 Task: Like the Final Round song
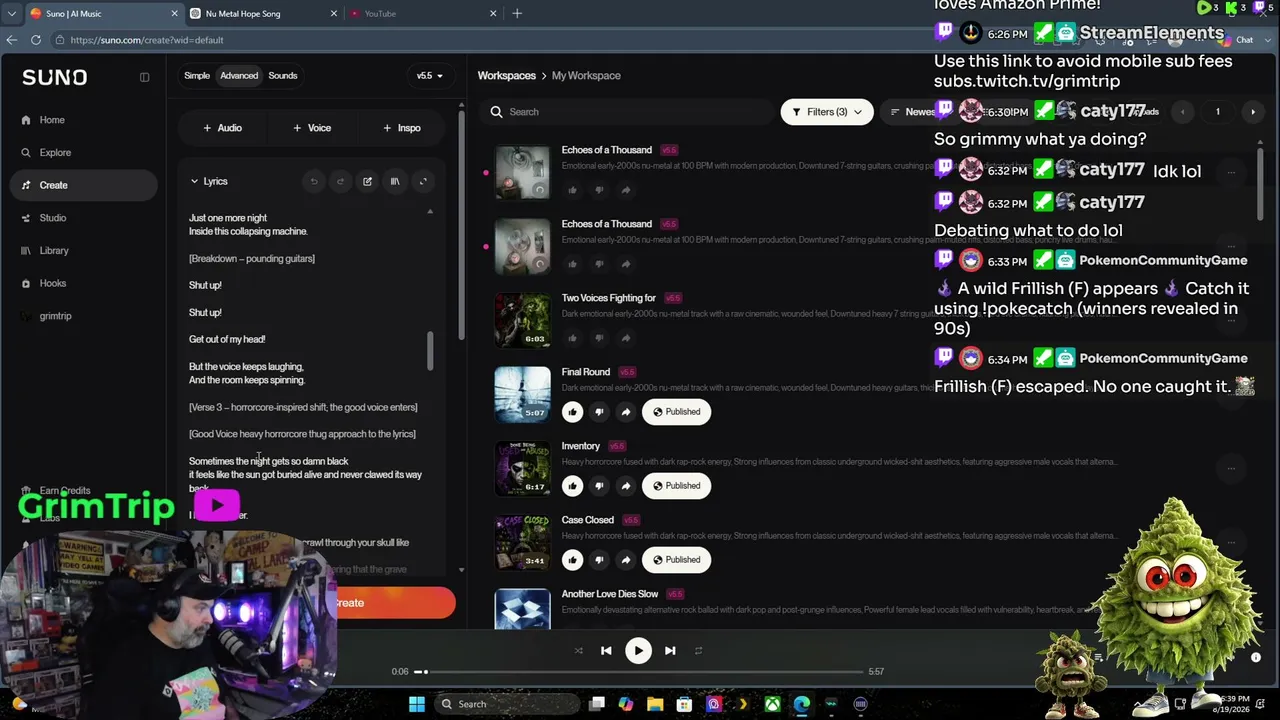pos(572,412)
